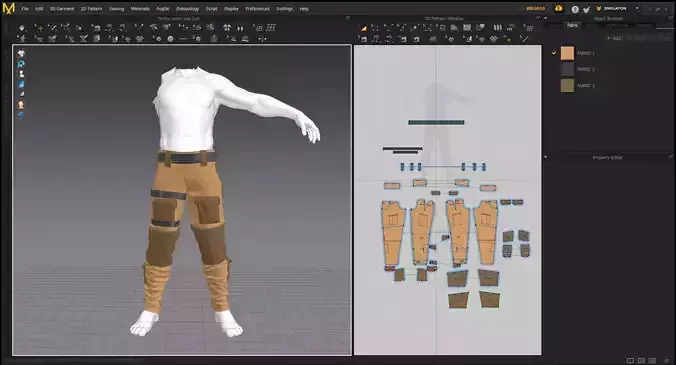676x365 pixels.
Task: Select the dark gray Fabric 2 swatch
Action: [567, 69]
